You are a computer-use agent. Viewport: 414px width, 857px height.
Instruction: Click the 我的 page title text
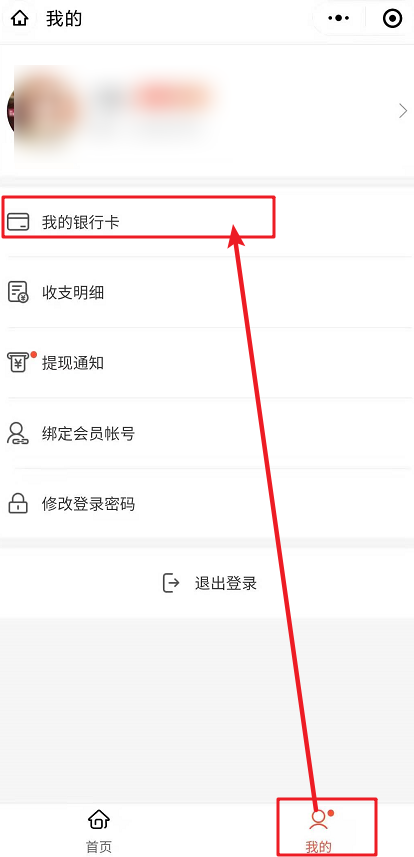[x=64, y=19]
